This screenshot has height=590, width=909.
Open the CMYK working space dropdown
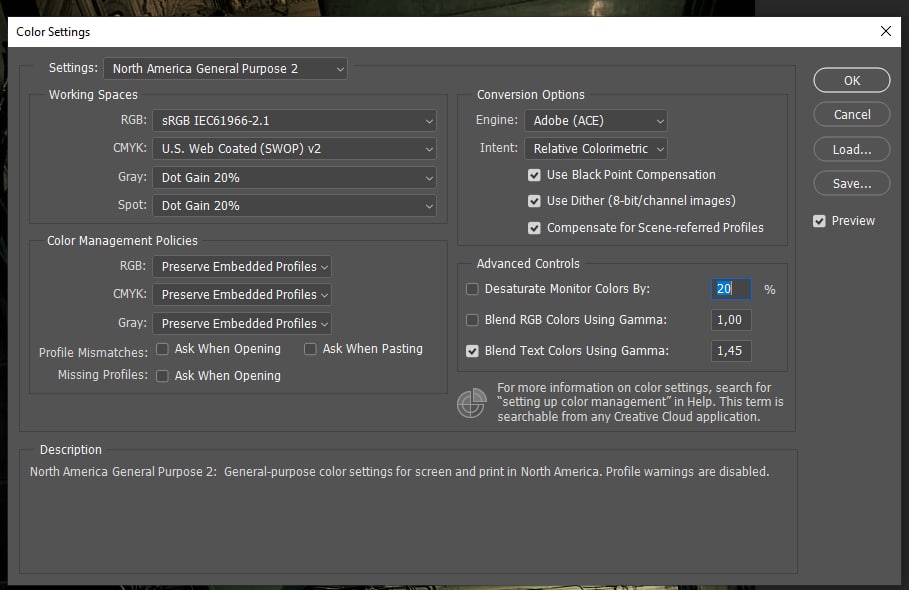294,148
